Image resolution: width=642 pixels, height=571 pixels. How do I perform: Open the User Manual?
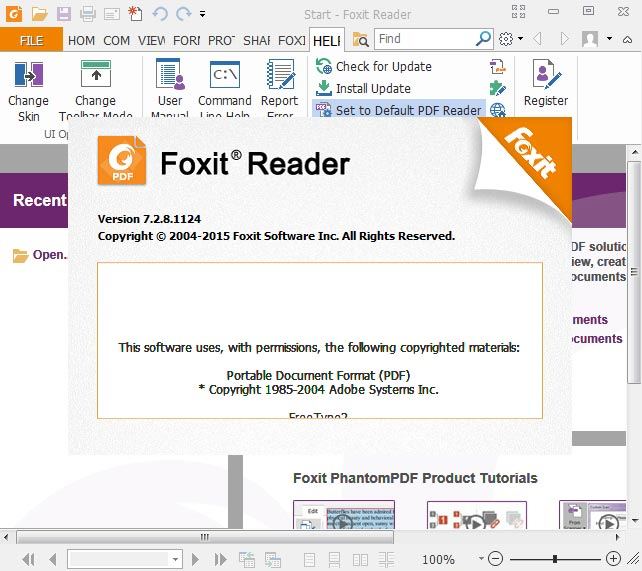(170, 88)
